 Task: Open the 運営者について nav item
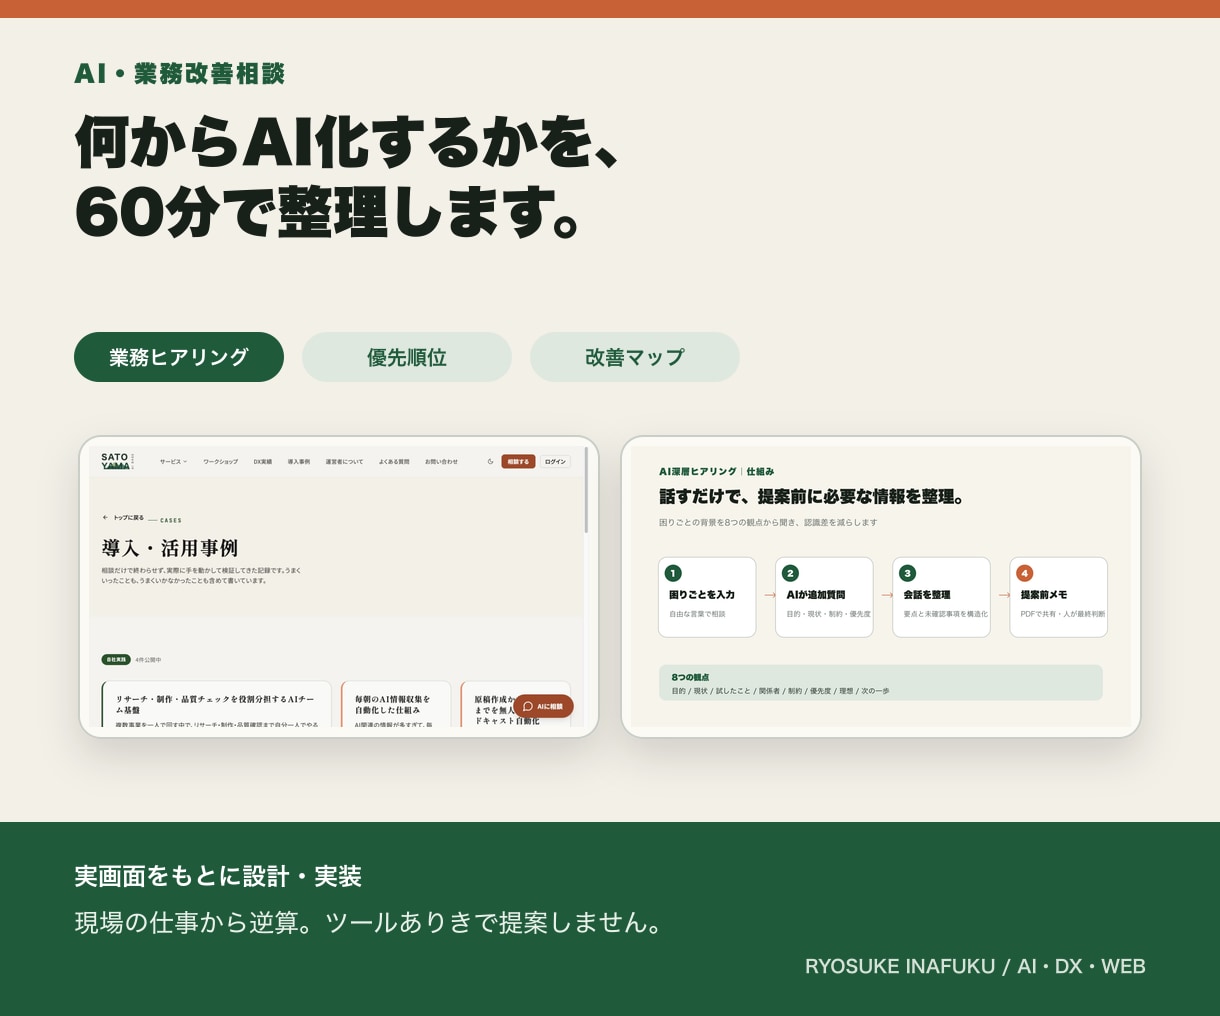click(344, 462)
